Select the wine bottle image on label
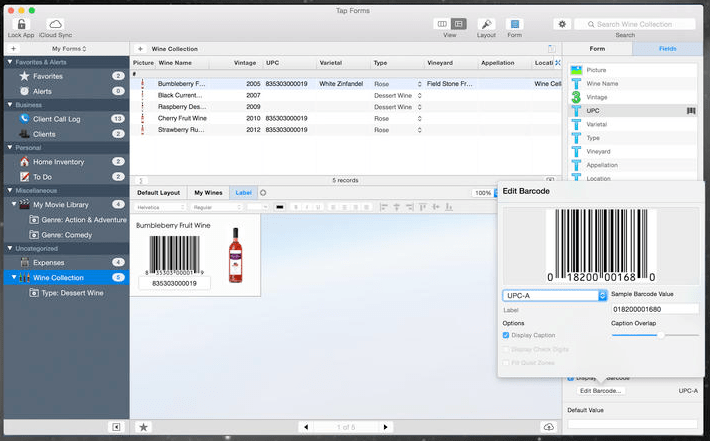 pyautogui.click(x=235, y=255)
